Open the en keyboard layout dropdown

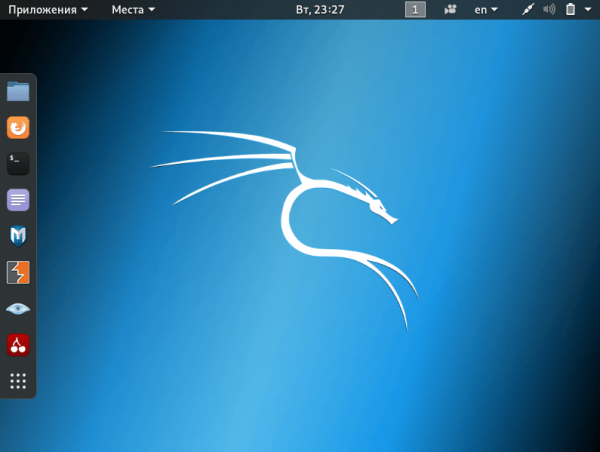pos(486,10)
